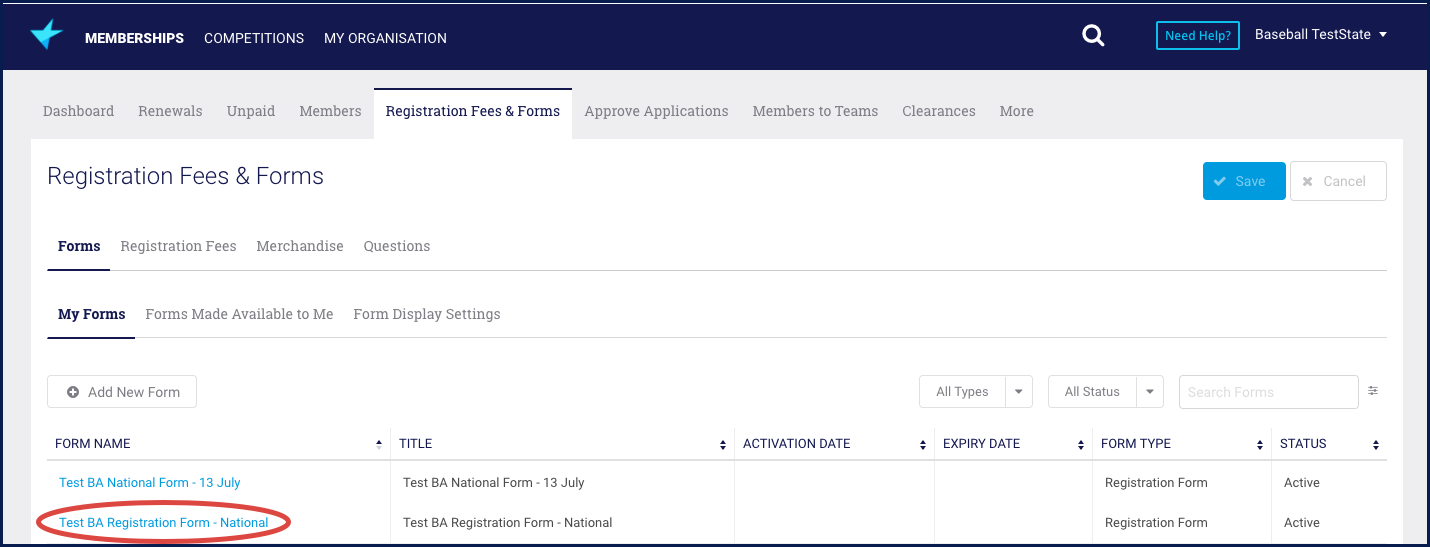The height and width of the screenshot is (547, 1430).
Task: Sort by Expiry Date column arrows
Action: tap(1081, 445)
